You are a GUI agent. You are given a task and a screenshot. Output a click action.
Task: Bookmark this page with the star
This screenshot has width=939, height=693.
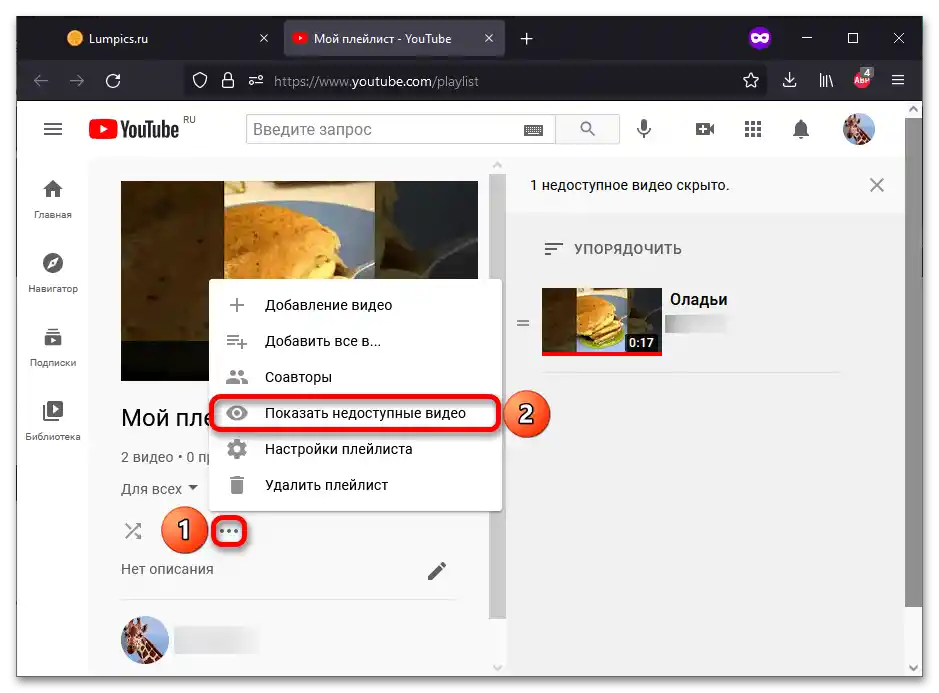tap(750, 80)
